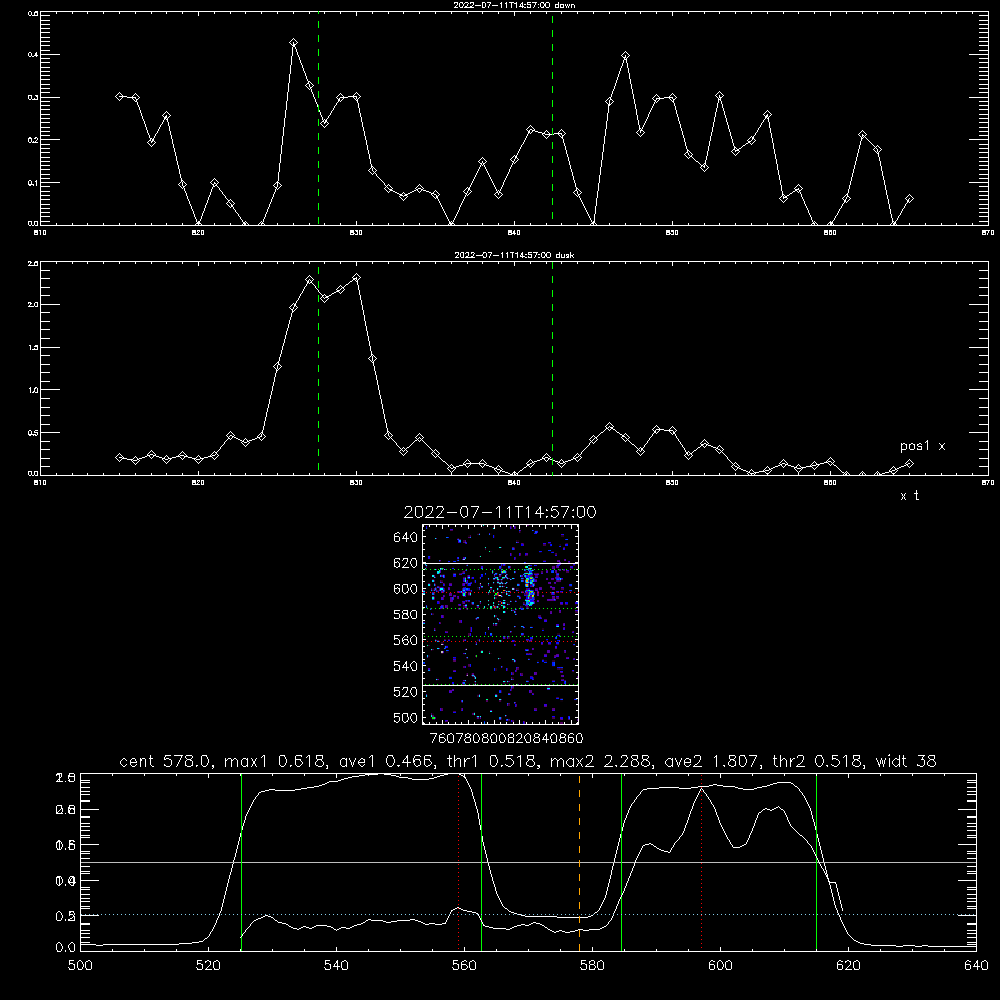
Task: Click the 'pos1 x' label
Action: tap(922, 446)
